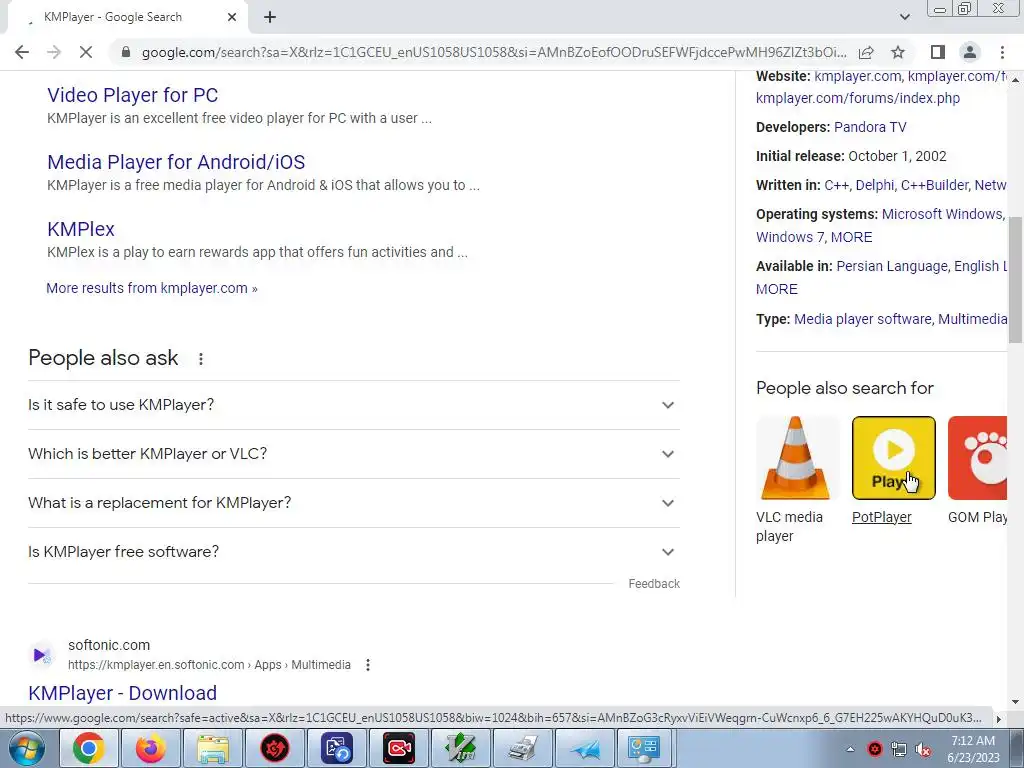1024x768 pixels.
Task: Launch Firefox from the taskbar
Action: pyautogui.click(x=151, y=748)
